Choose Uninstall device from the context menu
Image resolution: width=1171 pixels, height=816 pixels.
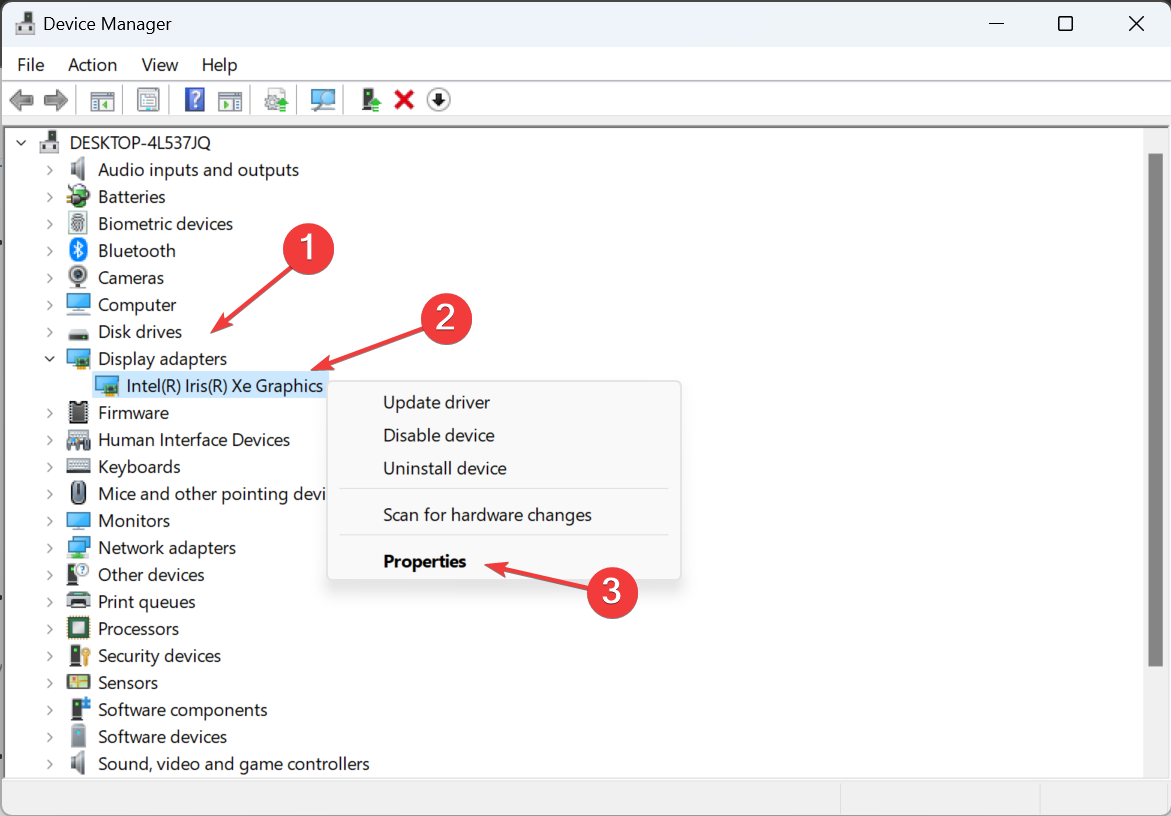[445, 468]
